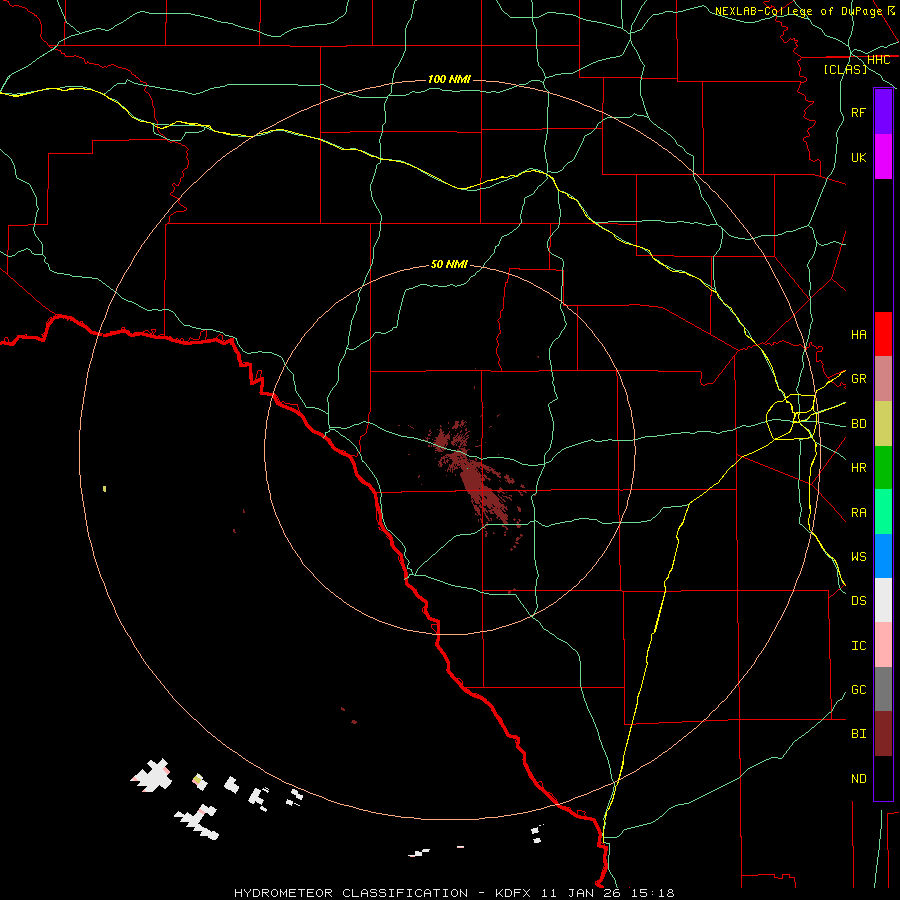Click the HA legend label
900x900 pixels.
click(x=859, y=334)
